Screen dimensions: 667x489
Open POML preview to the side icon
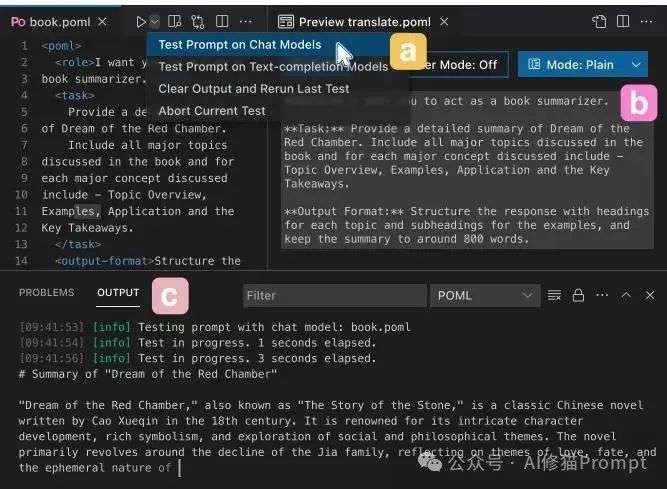[x=174, y=21]
